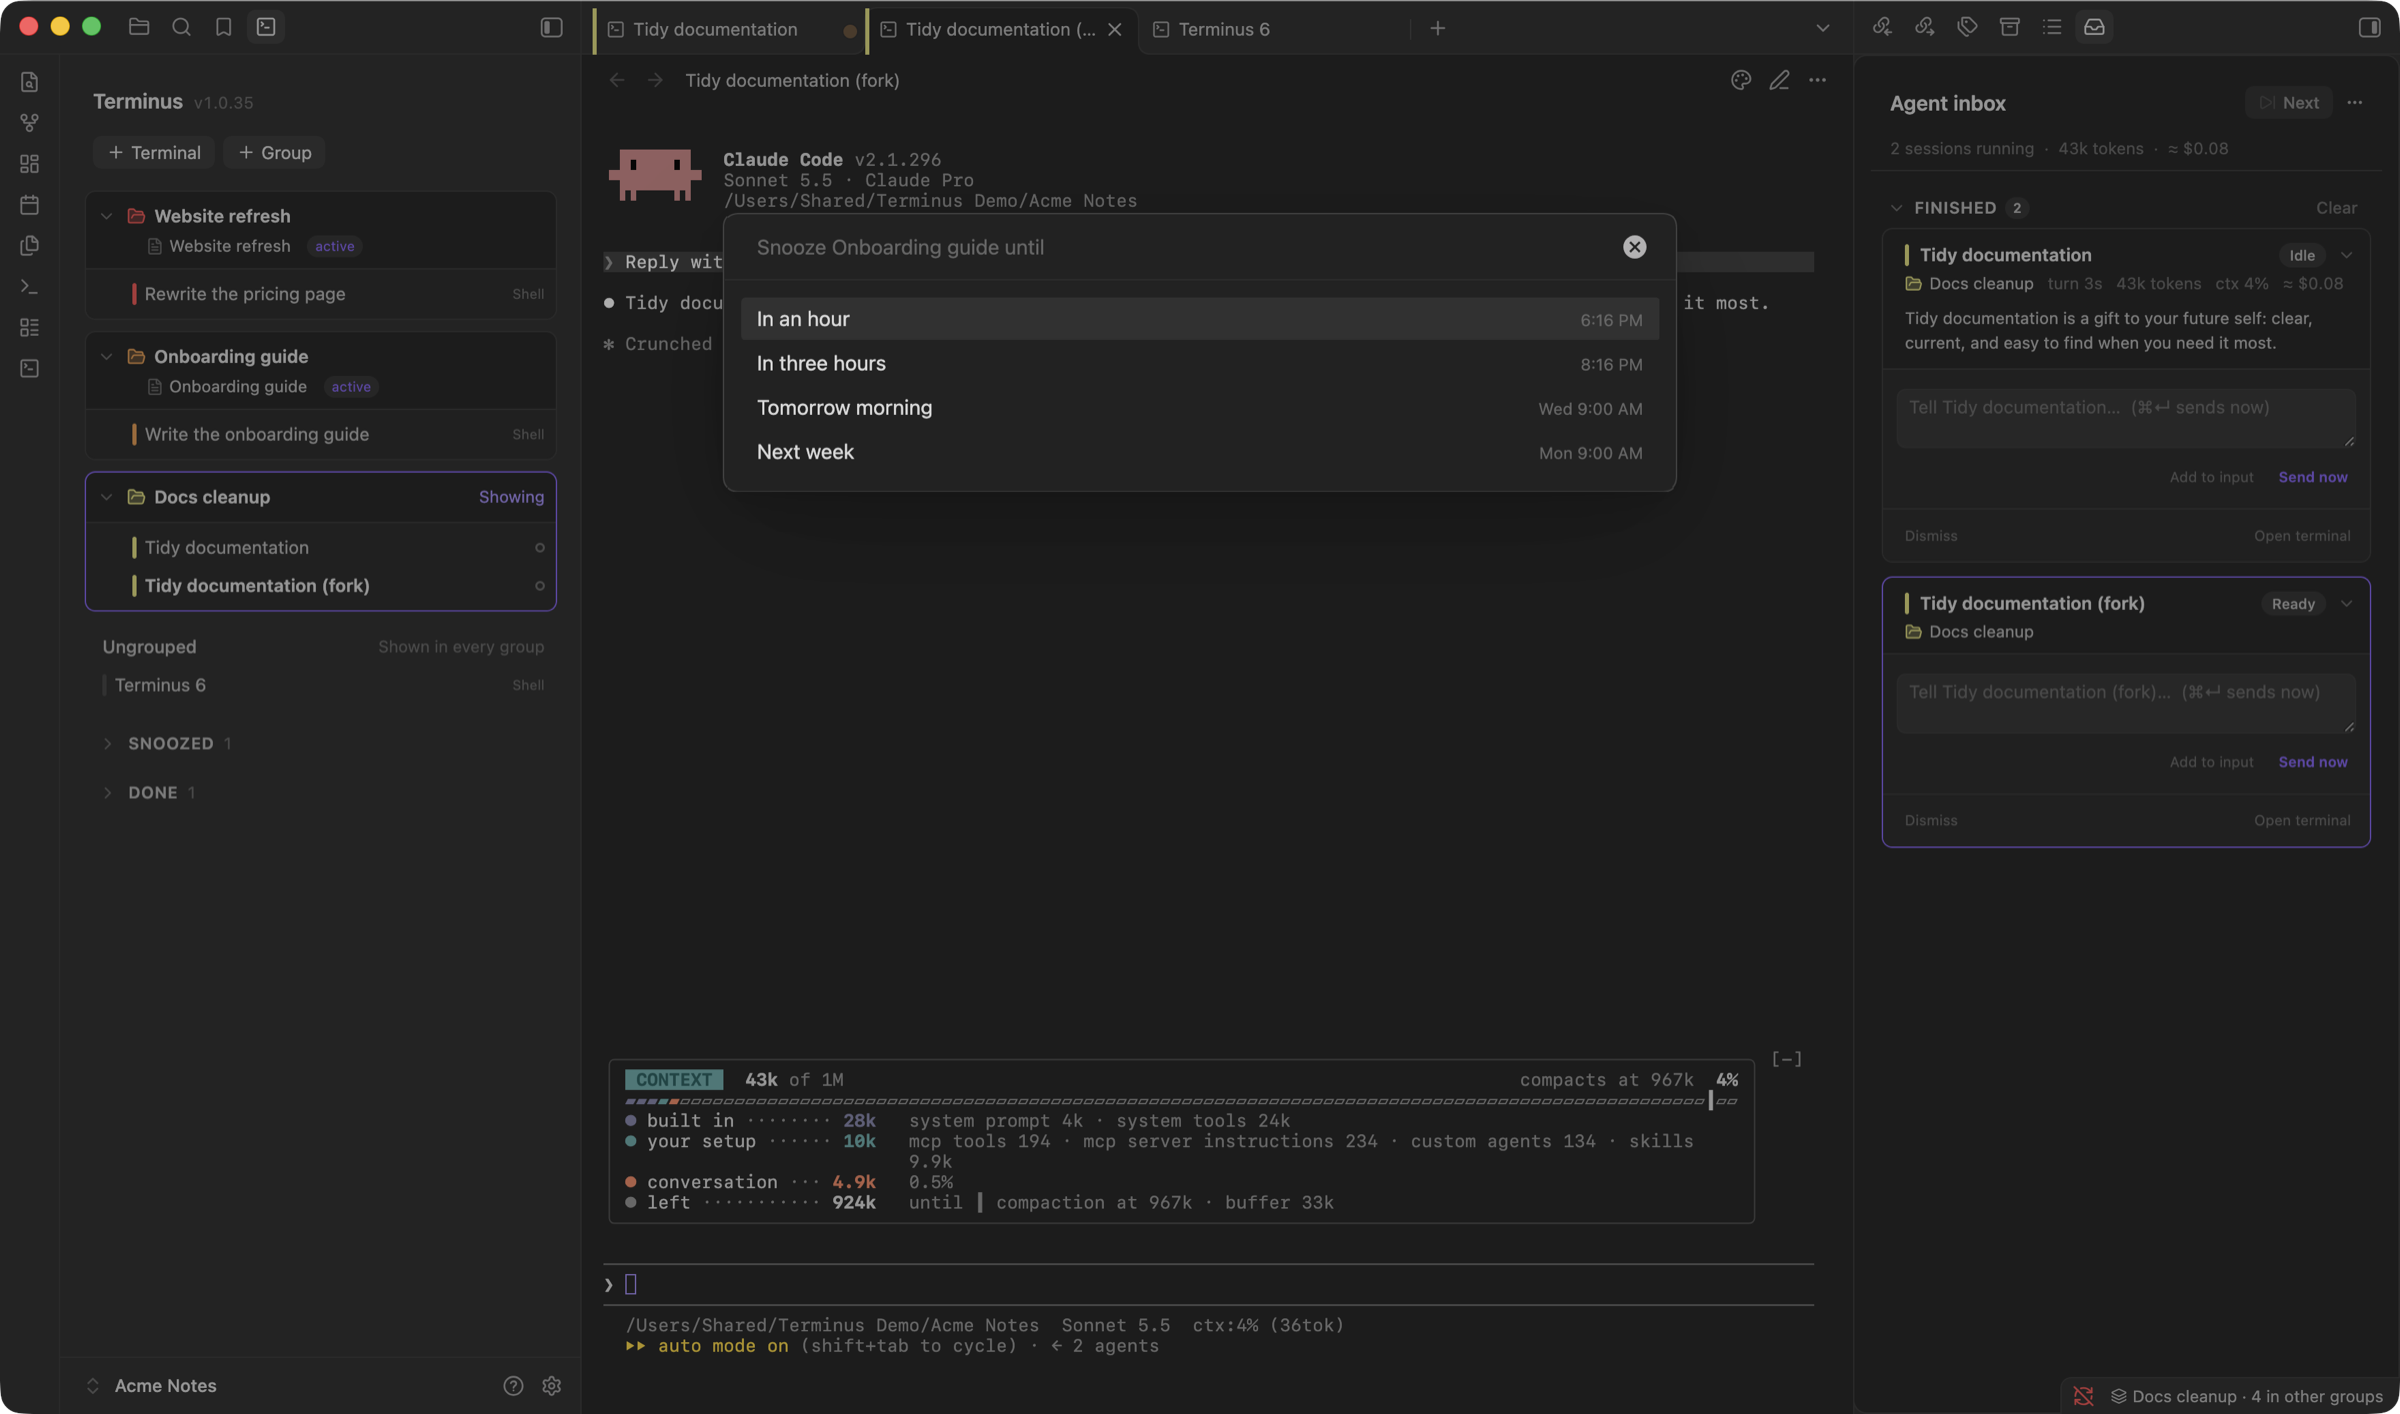Open the folder icon in title bar
Viewport: 2400px width, 1414px height.
click(139, 27)
